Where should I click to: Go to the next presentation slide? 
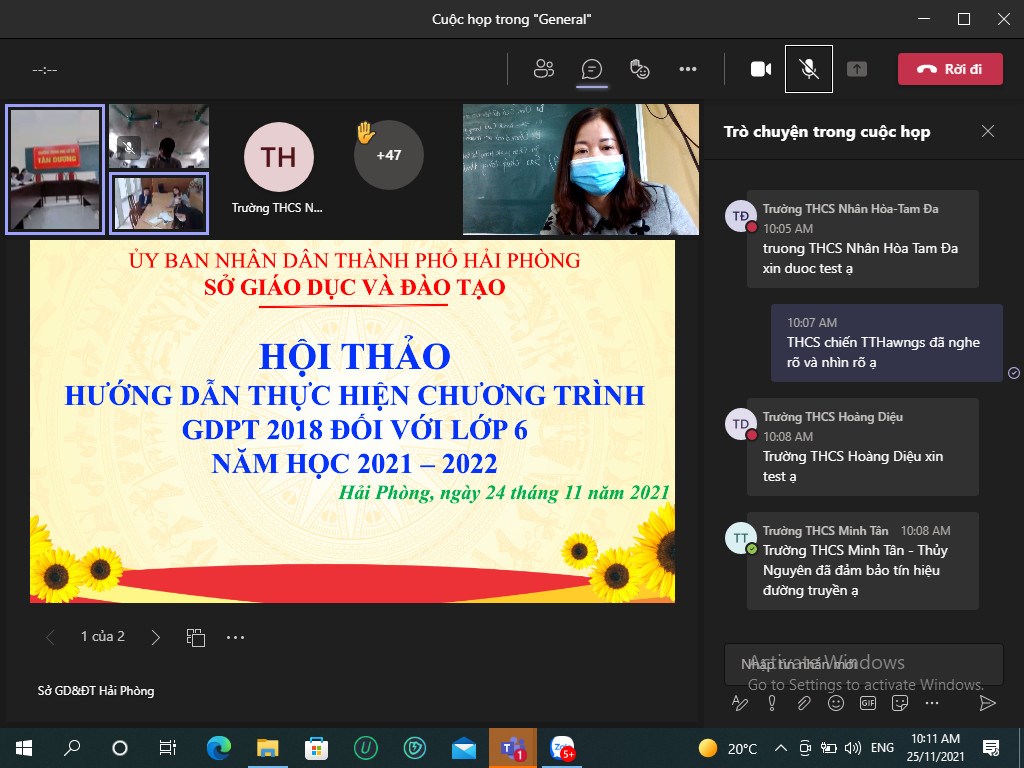click(x=155, y=637)
